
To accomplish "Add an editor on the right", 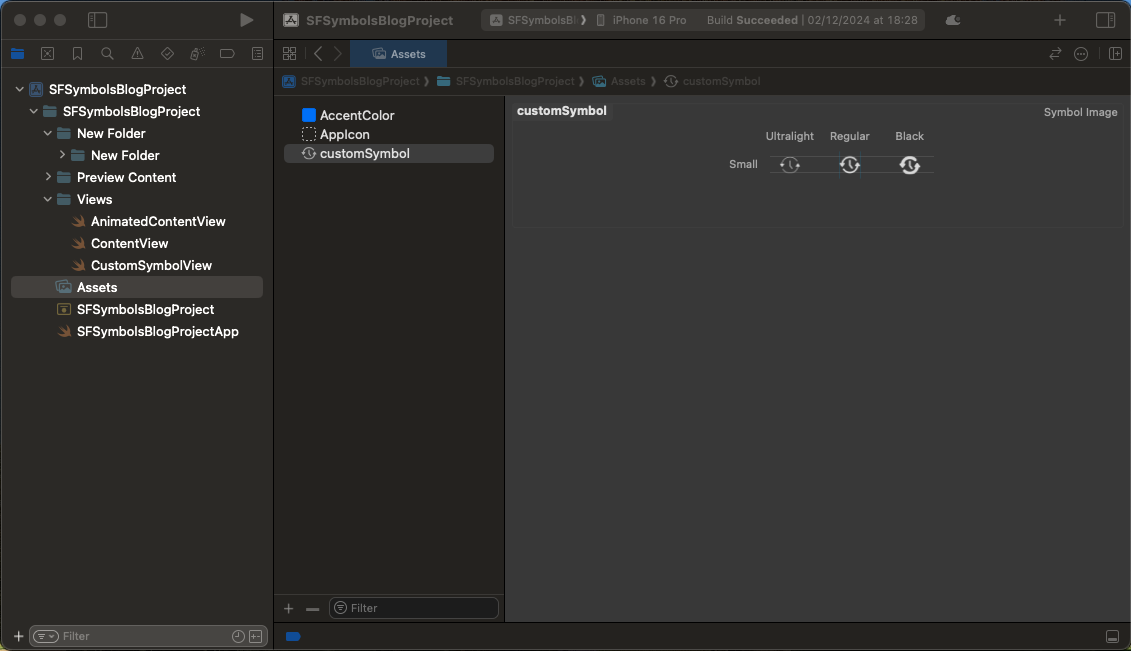I will 1115,54.
